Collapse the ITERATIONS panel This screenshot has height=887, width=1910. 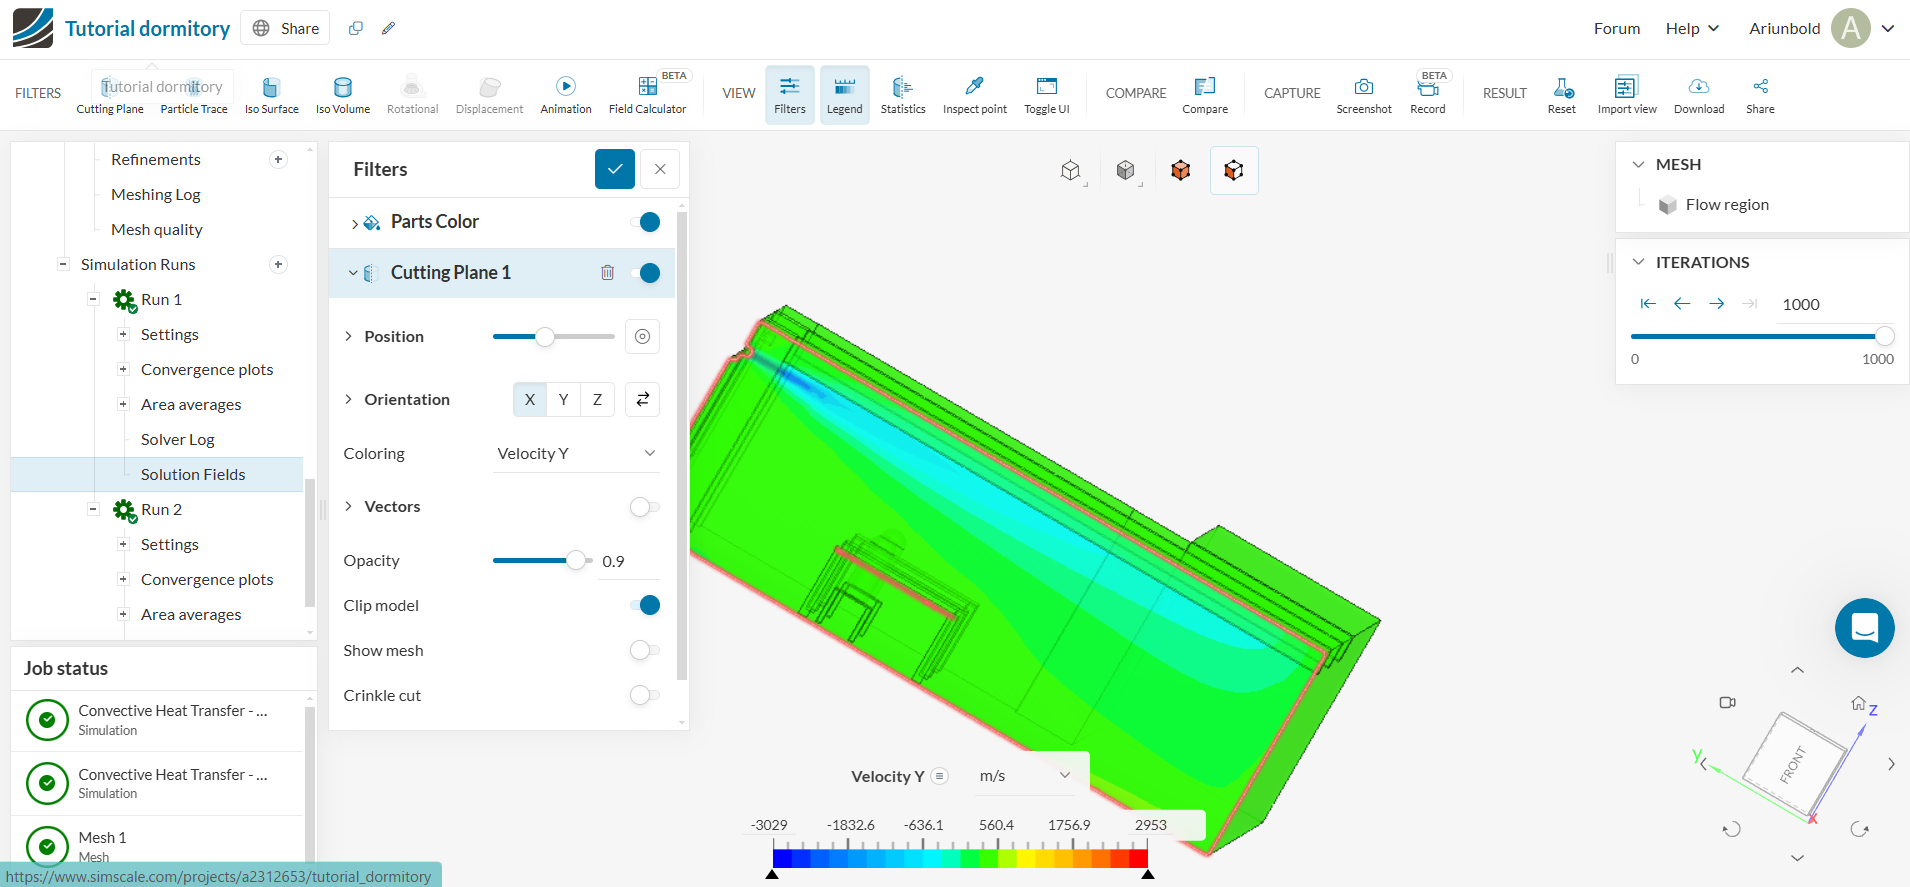1638,263
